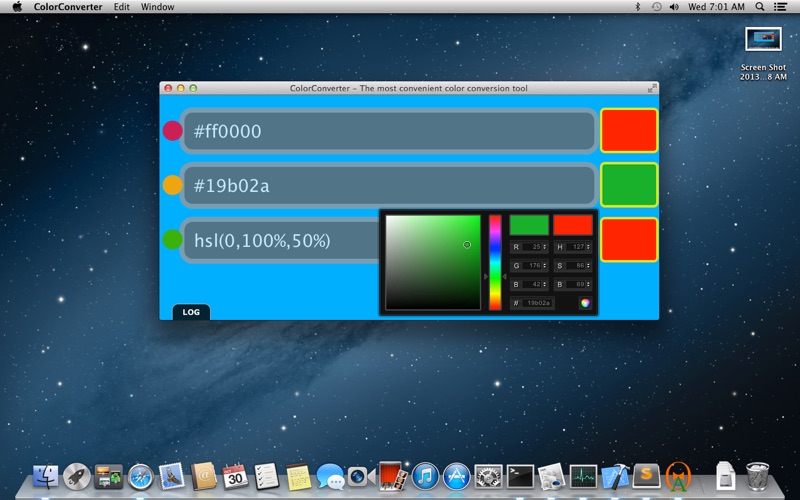Click the G field showing 176

pyautogui.click(x=532, y=266)
